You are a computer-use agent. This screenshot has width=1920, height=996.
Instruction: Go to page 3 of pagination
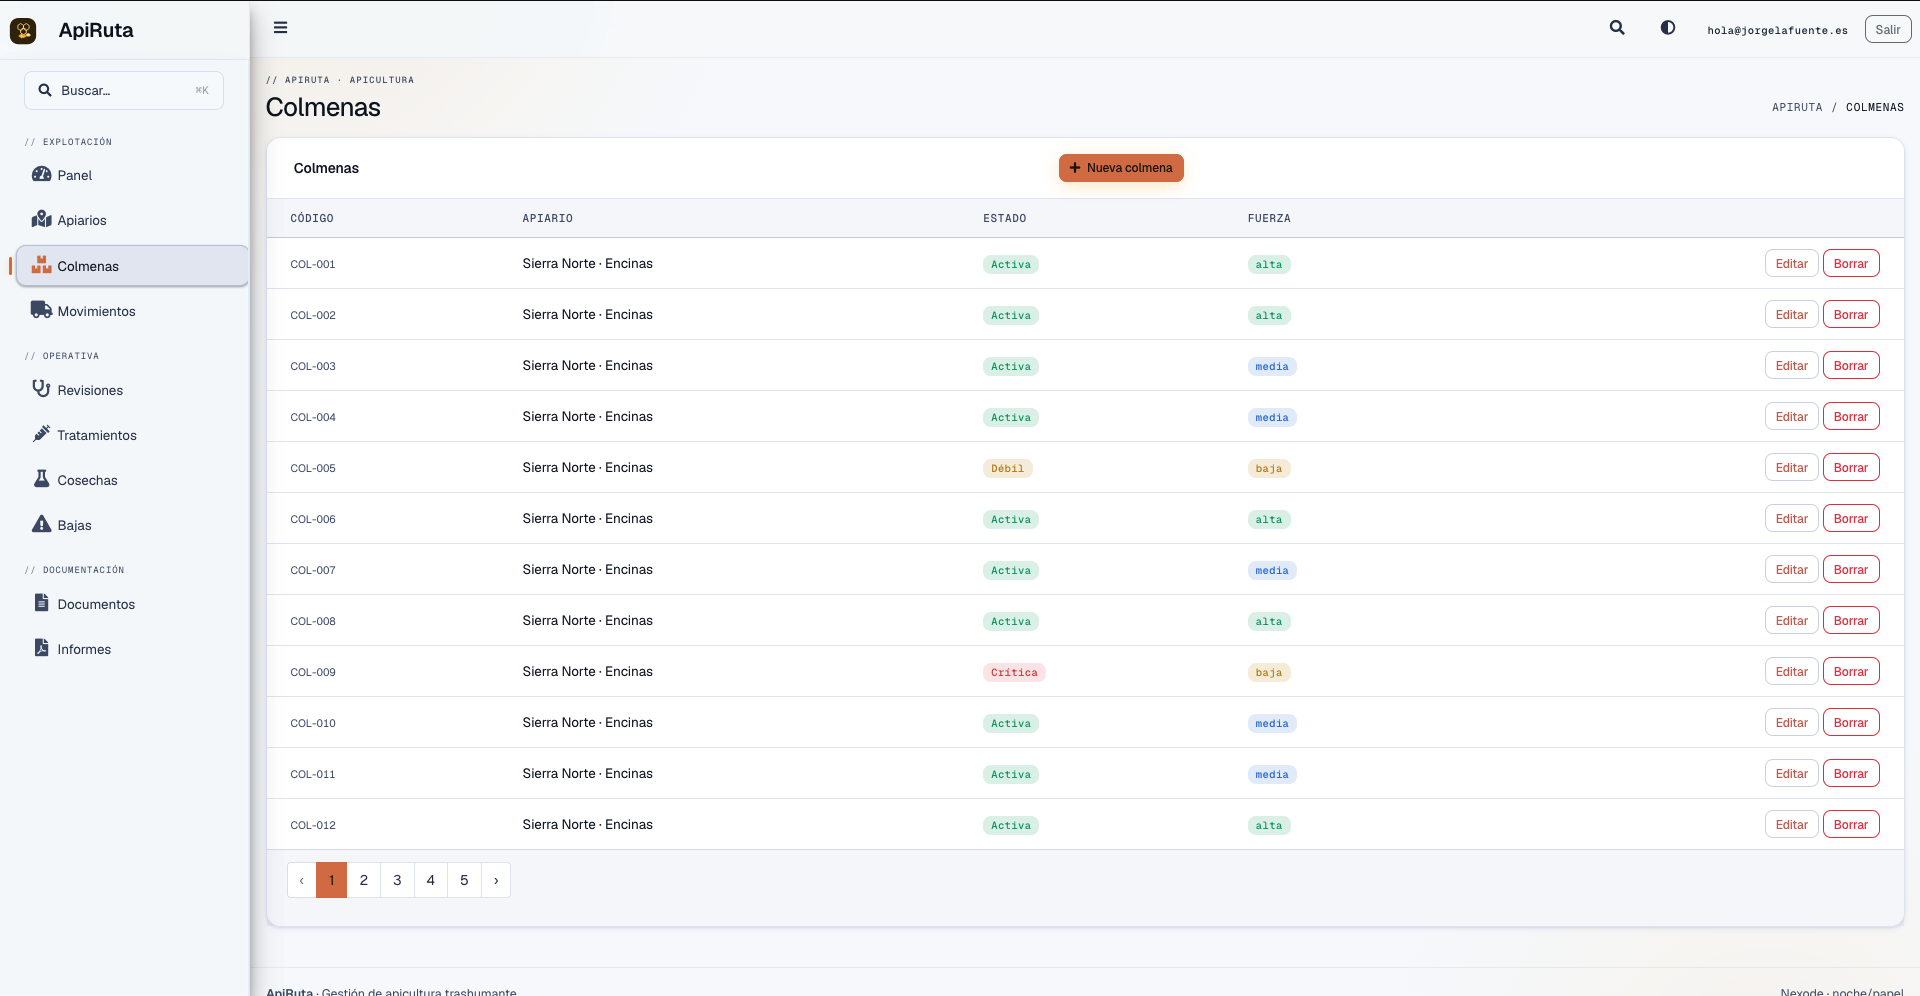[397, 880]
